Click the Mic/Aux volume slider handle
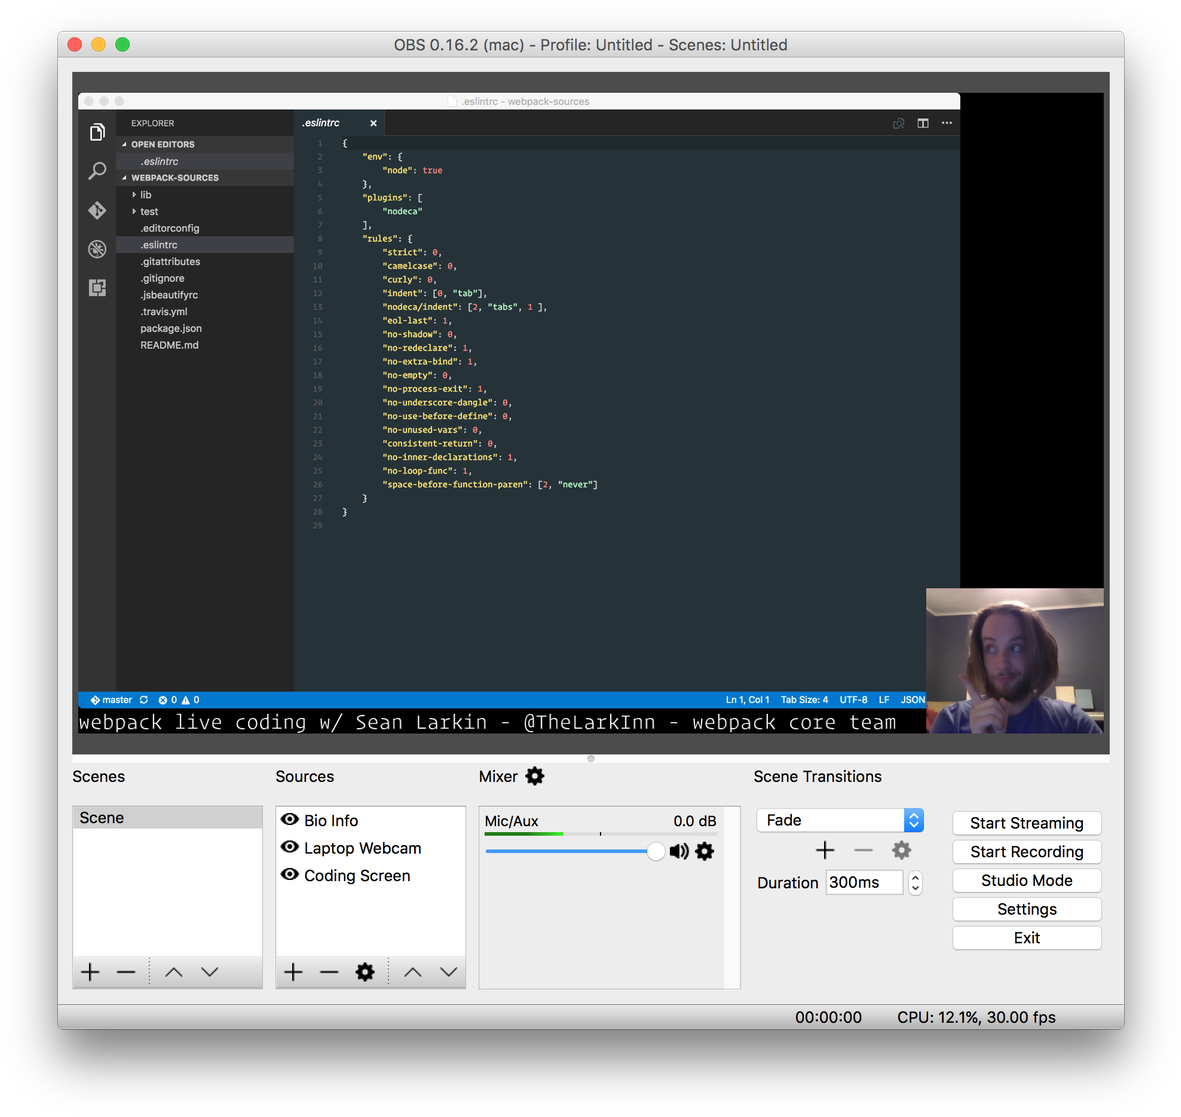The width and height of the screenshot is (1181, 1117). (655, 851)
